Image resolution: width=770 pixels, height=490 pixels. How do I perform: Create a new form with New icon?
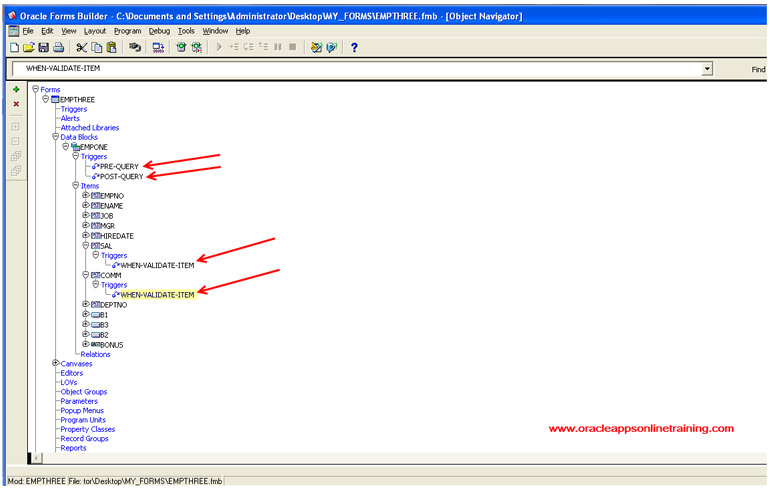click(14, 48)
